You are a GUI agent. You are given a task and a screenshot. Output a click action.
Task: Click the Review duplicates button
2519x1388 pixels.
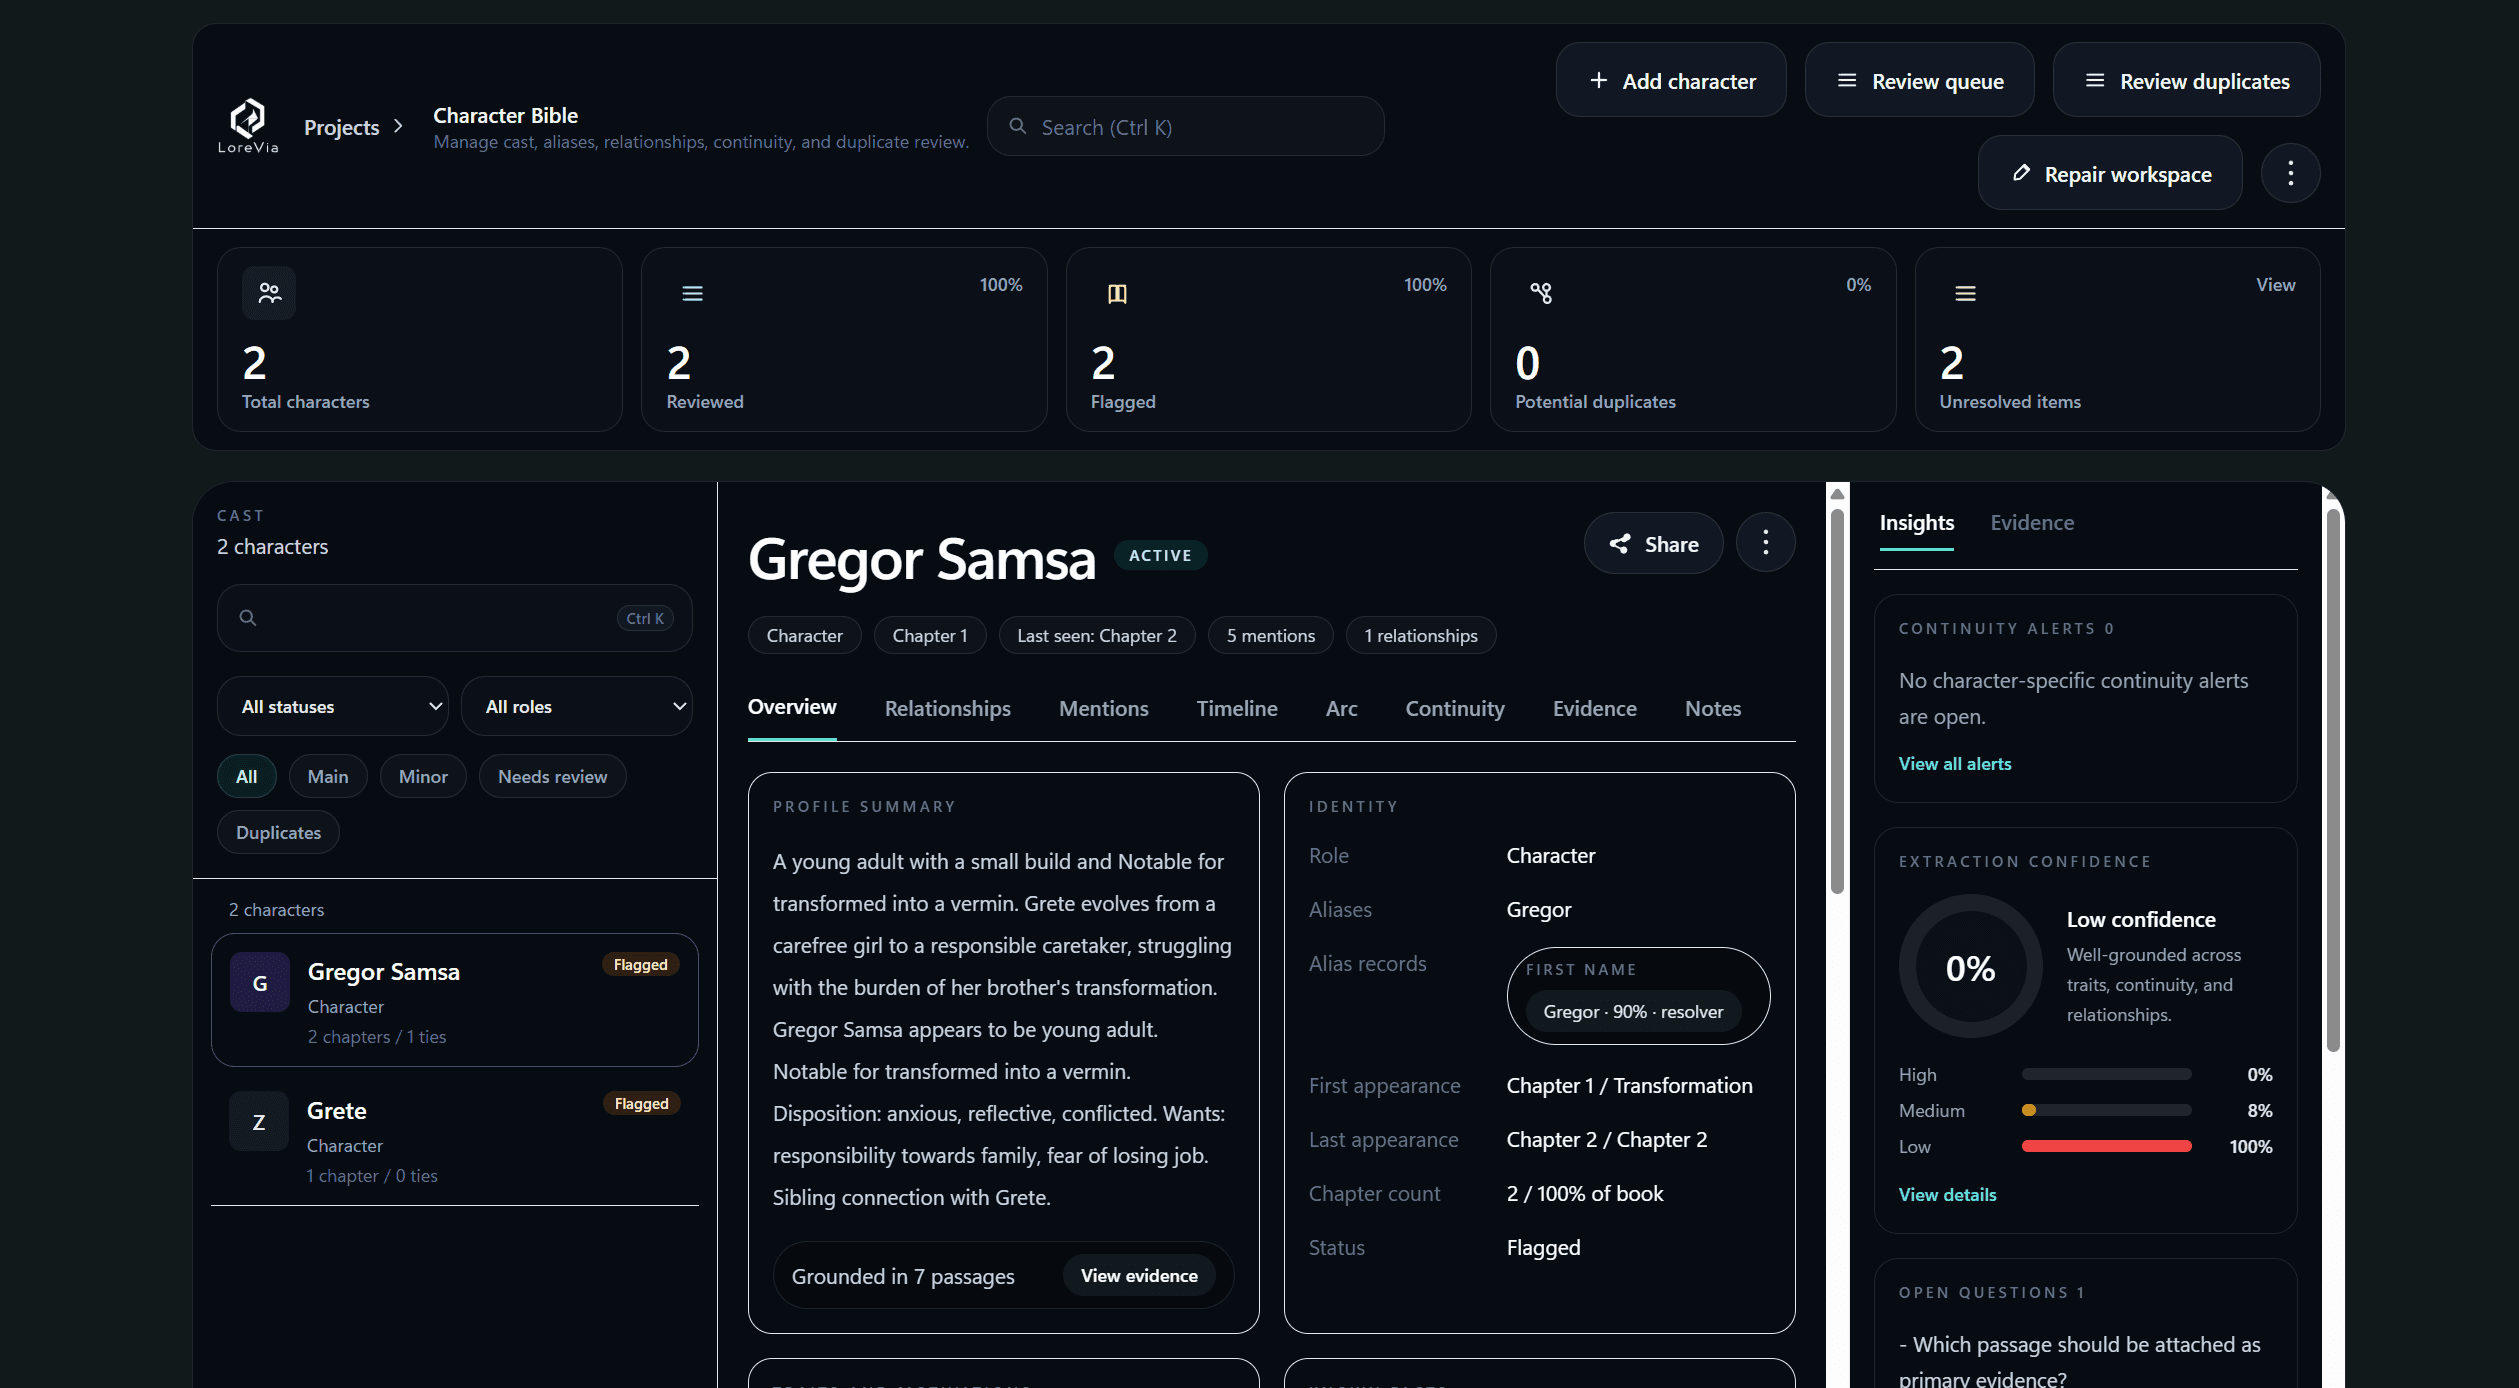[2186, 80]
